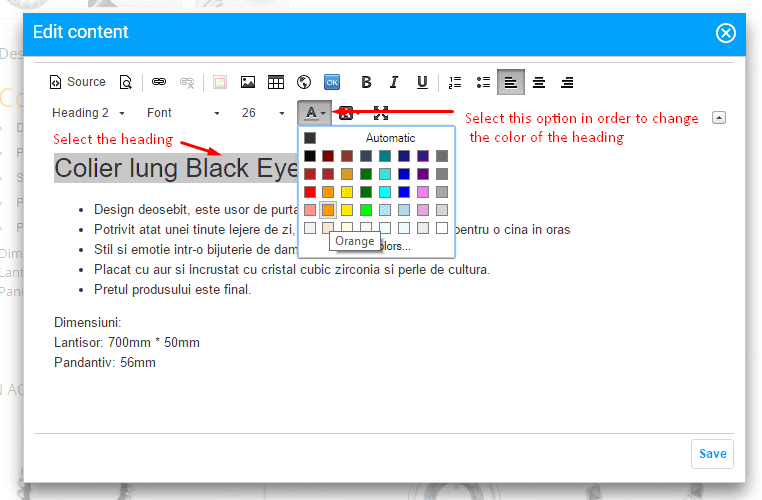Image resolution: width=762 pixels, height=500 pixels.
Task: Insert a link with the chain icon
Action: 159,82
